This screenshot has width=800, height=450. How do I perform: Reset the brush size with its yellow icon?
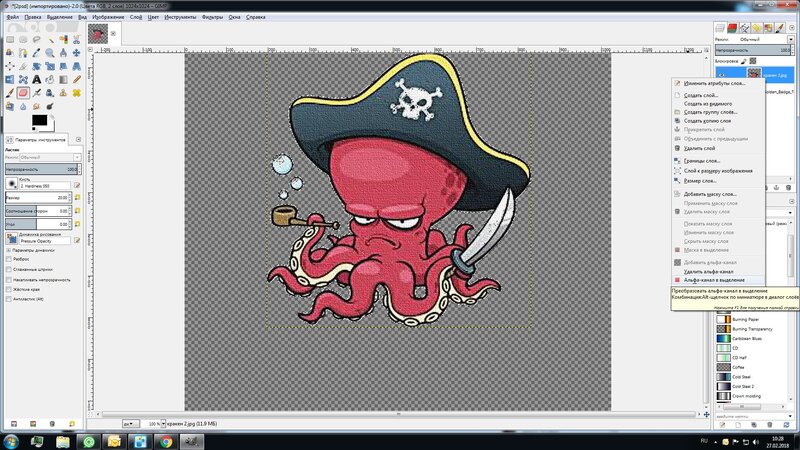pyautogui.click(x=77, y=197)
